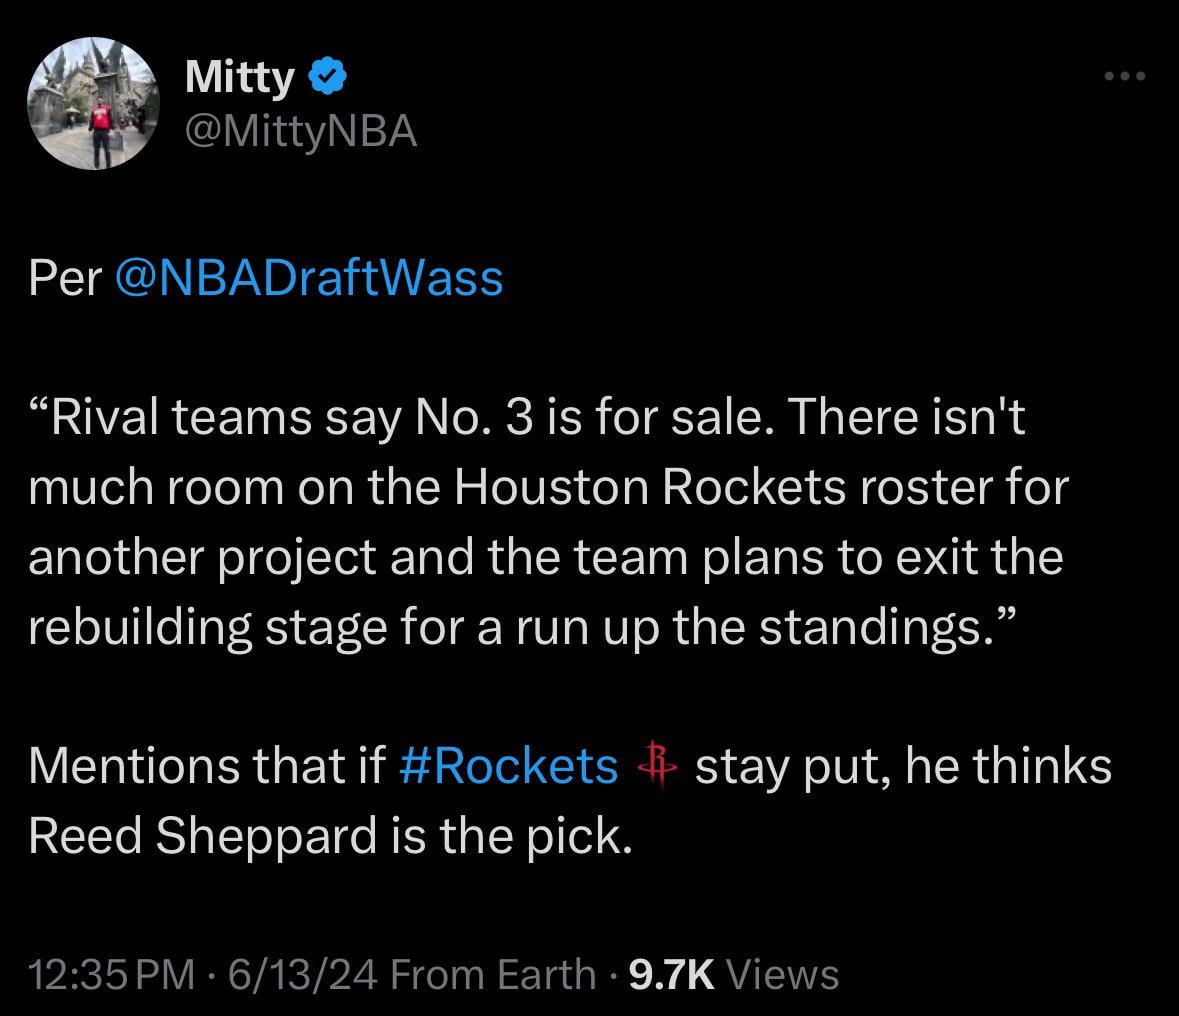Click the line mentioning Houston Rockets roster

point(548,488)
